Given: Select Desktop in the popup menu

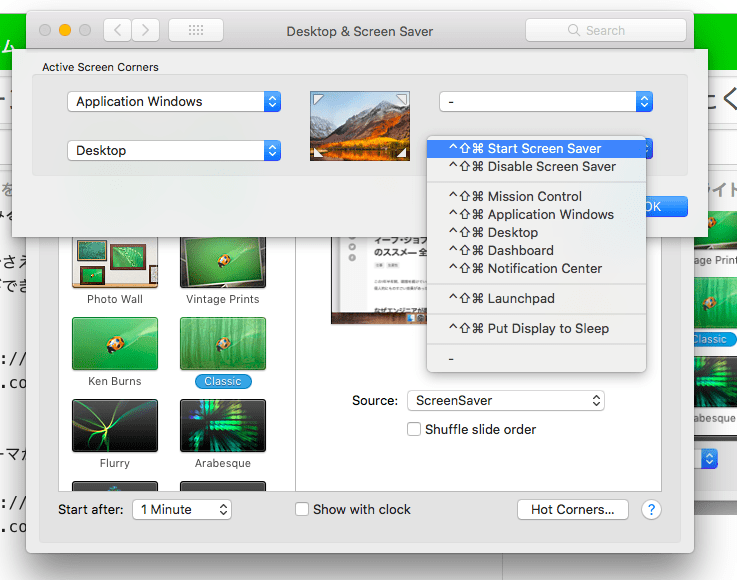Looking at the screenshot, I should pos(536,233).
